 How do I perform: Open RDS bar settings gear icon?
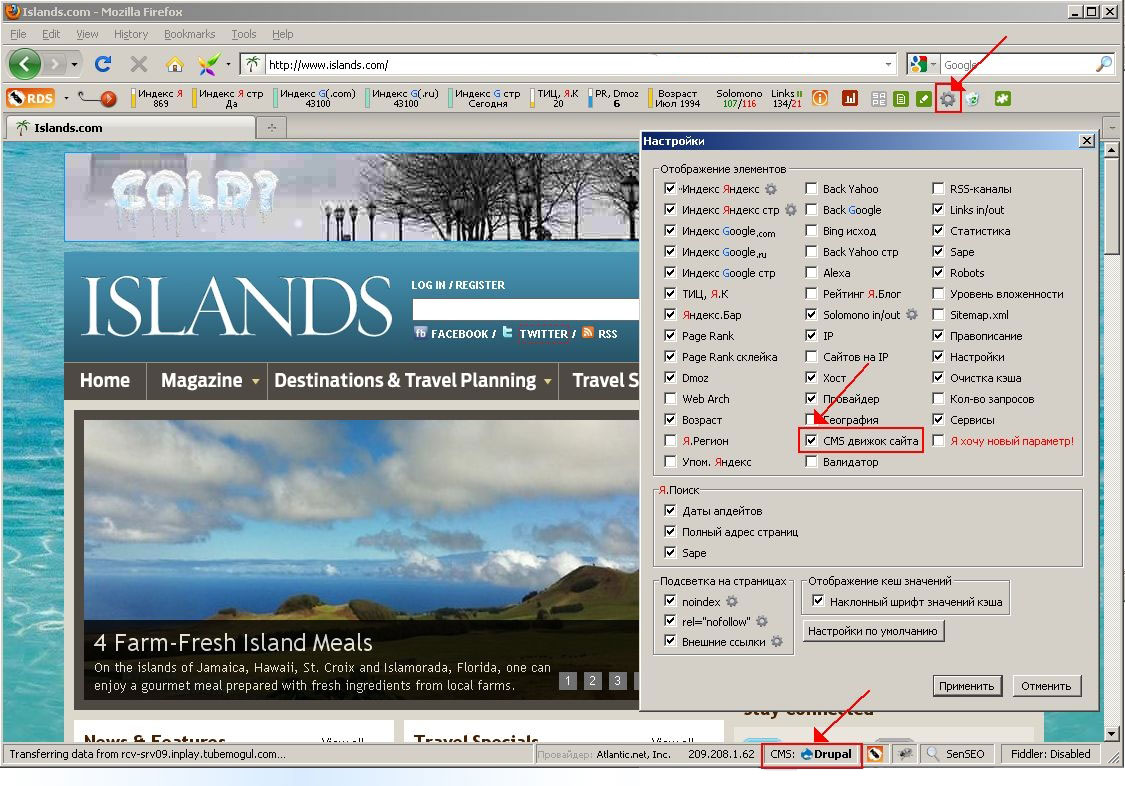(948, 99)
